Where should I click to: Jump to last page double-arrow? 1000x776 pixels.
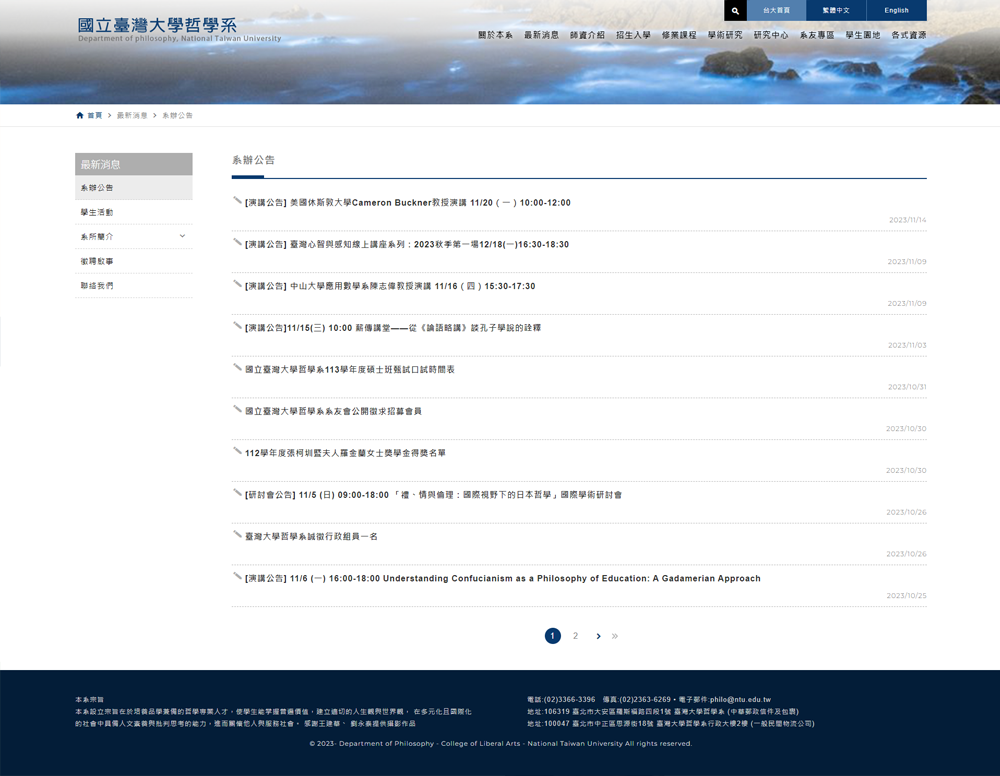point(615,636)
